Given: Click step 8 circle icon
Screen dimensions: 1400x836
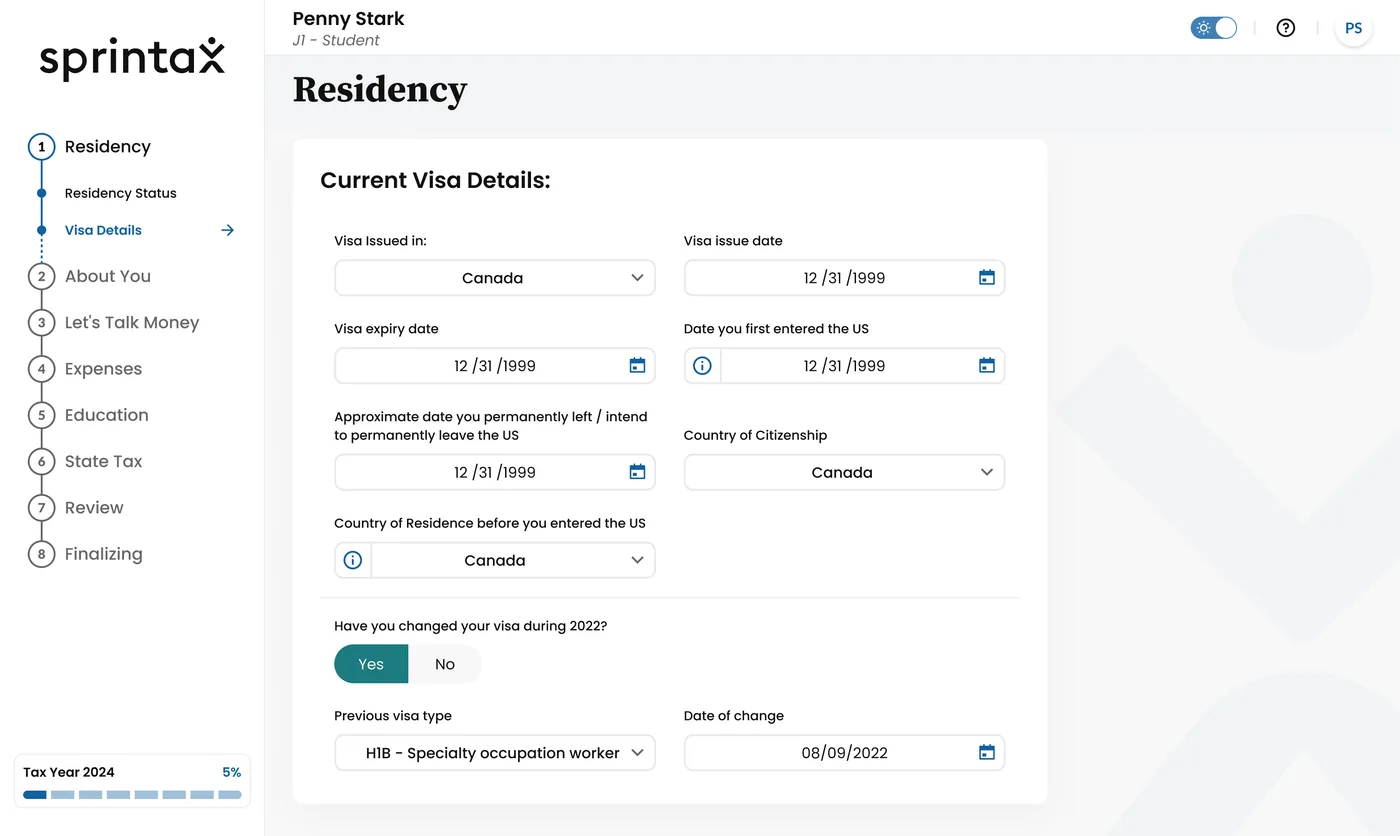Looking at the screenshot, I should [x=41, y=554].
